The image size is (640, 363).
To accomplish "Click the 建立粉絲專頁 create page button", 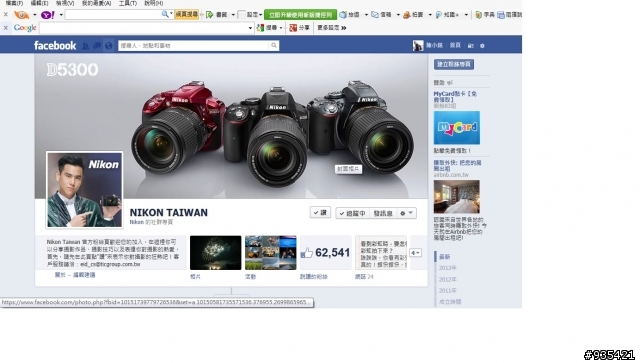I will 454,64.
